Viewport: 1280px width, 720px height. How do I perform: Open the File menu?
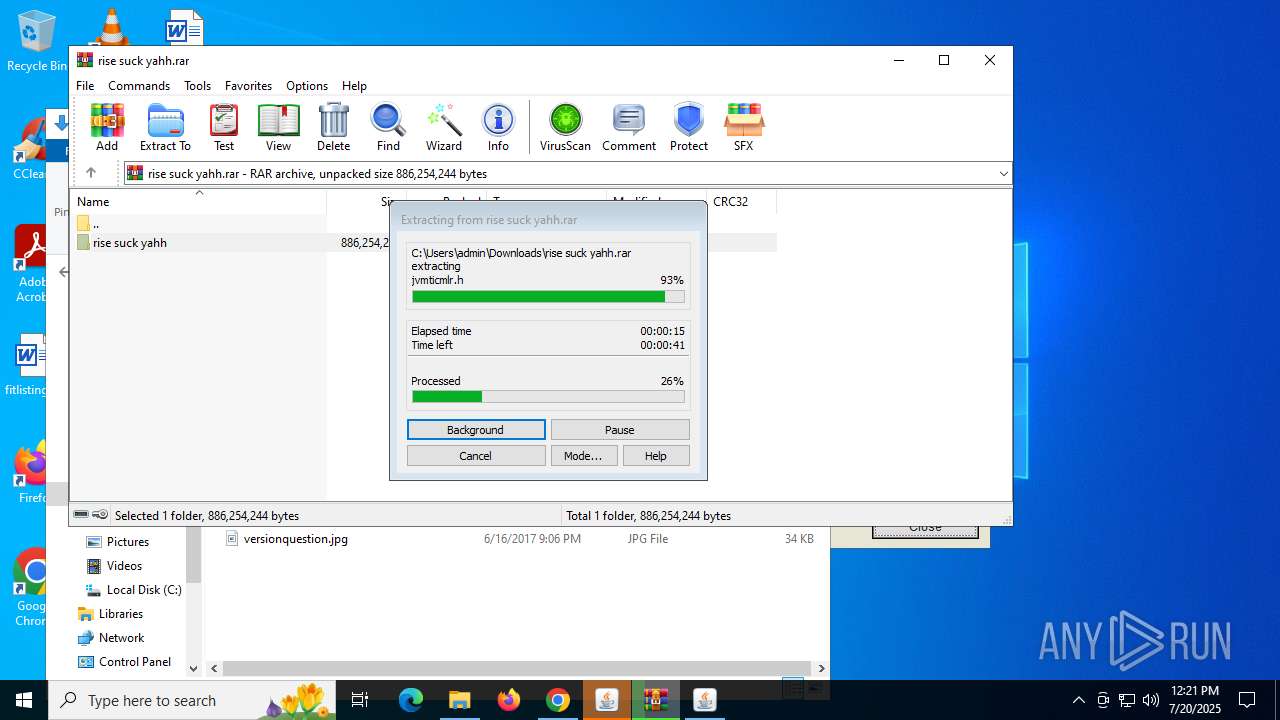pos(85,86)
